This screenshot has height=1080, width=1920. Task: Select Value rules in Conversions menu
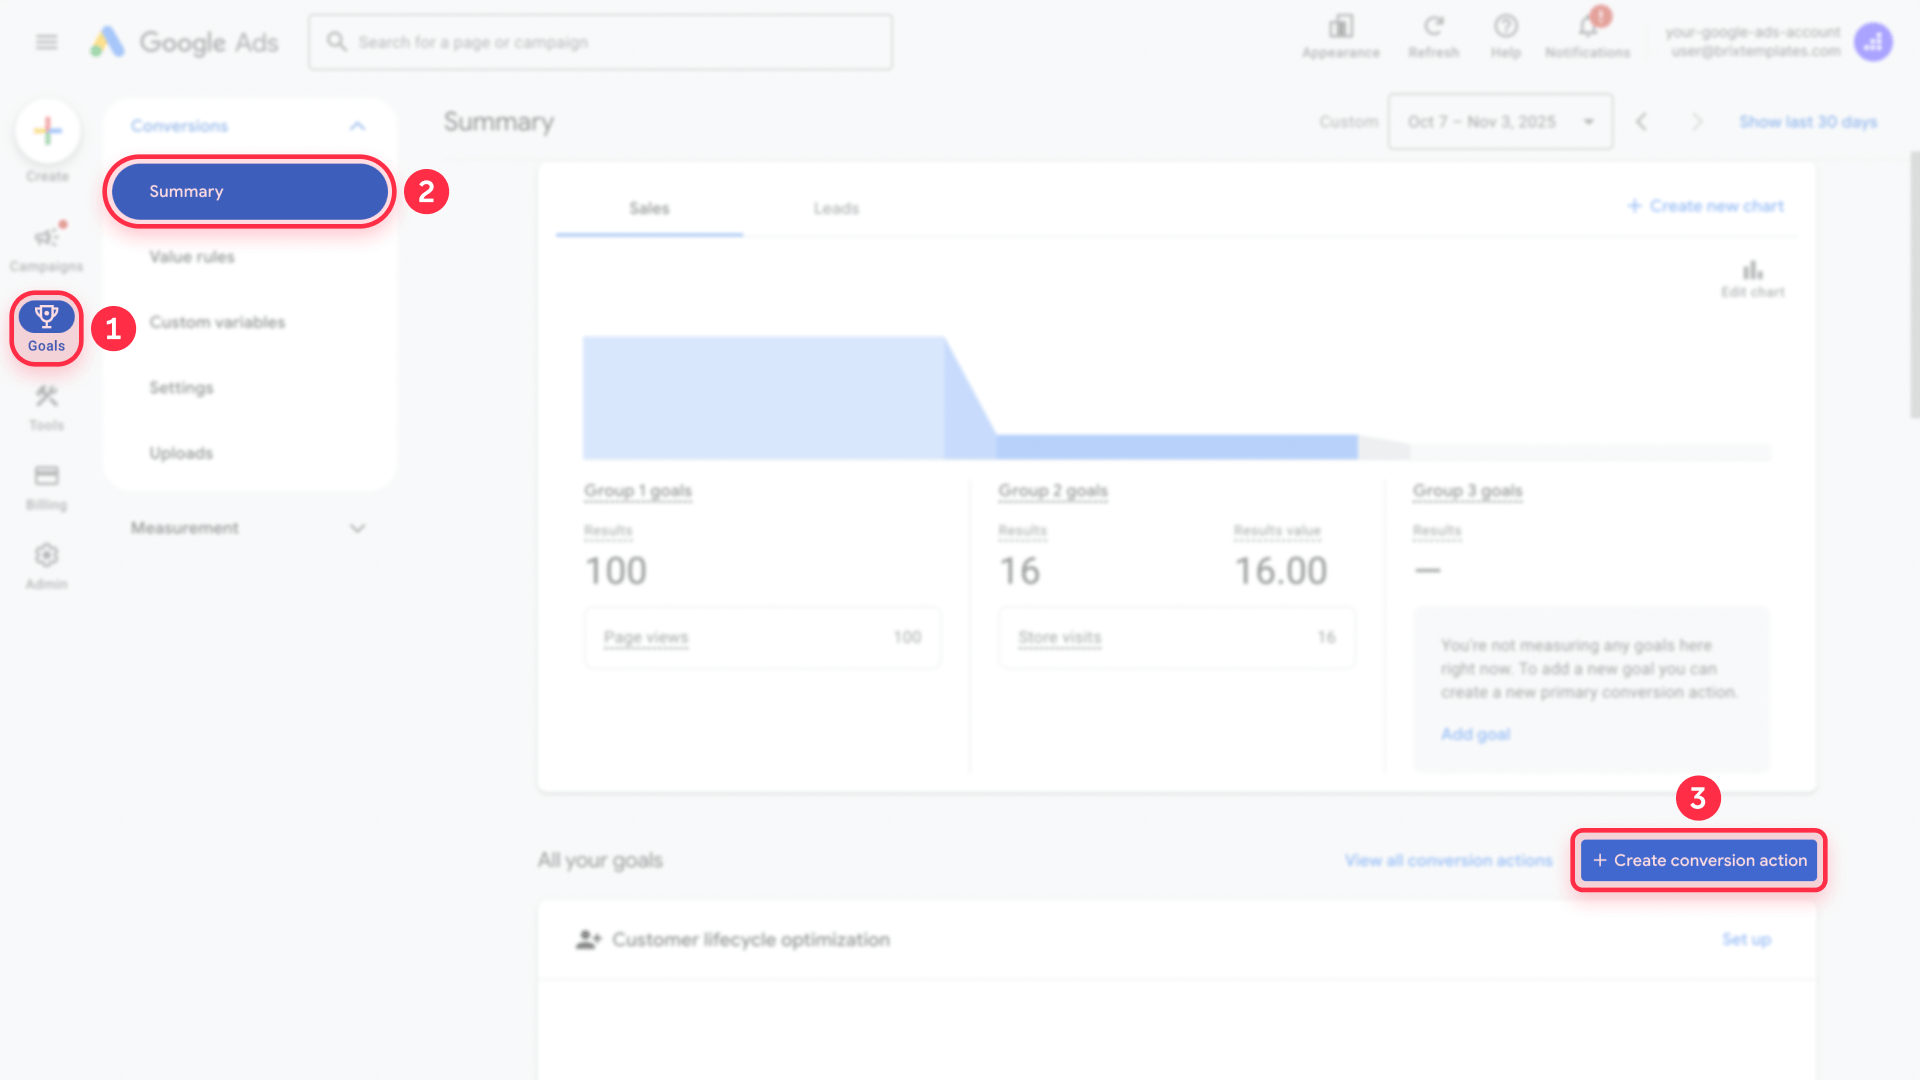[x=191, y=256]
